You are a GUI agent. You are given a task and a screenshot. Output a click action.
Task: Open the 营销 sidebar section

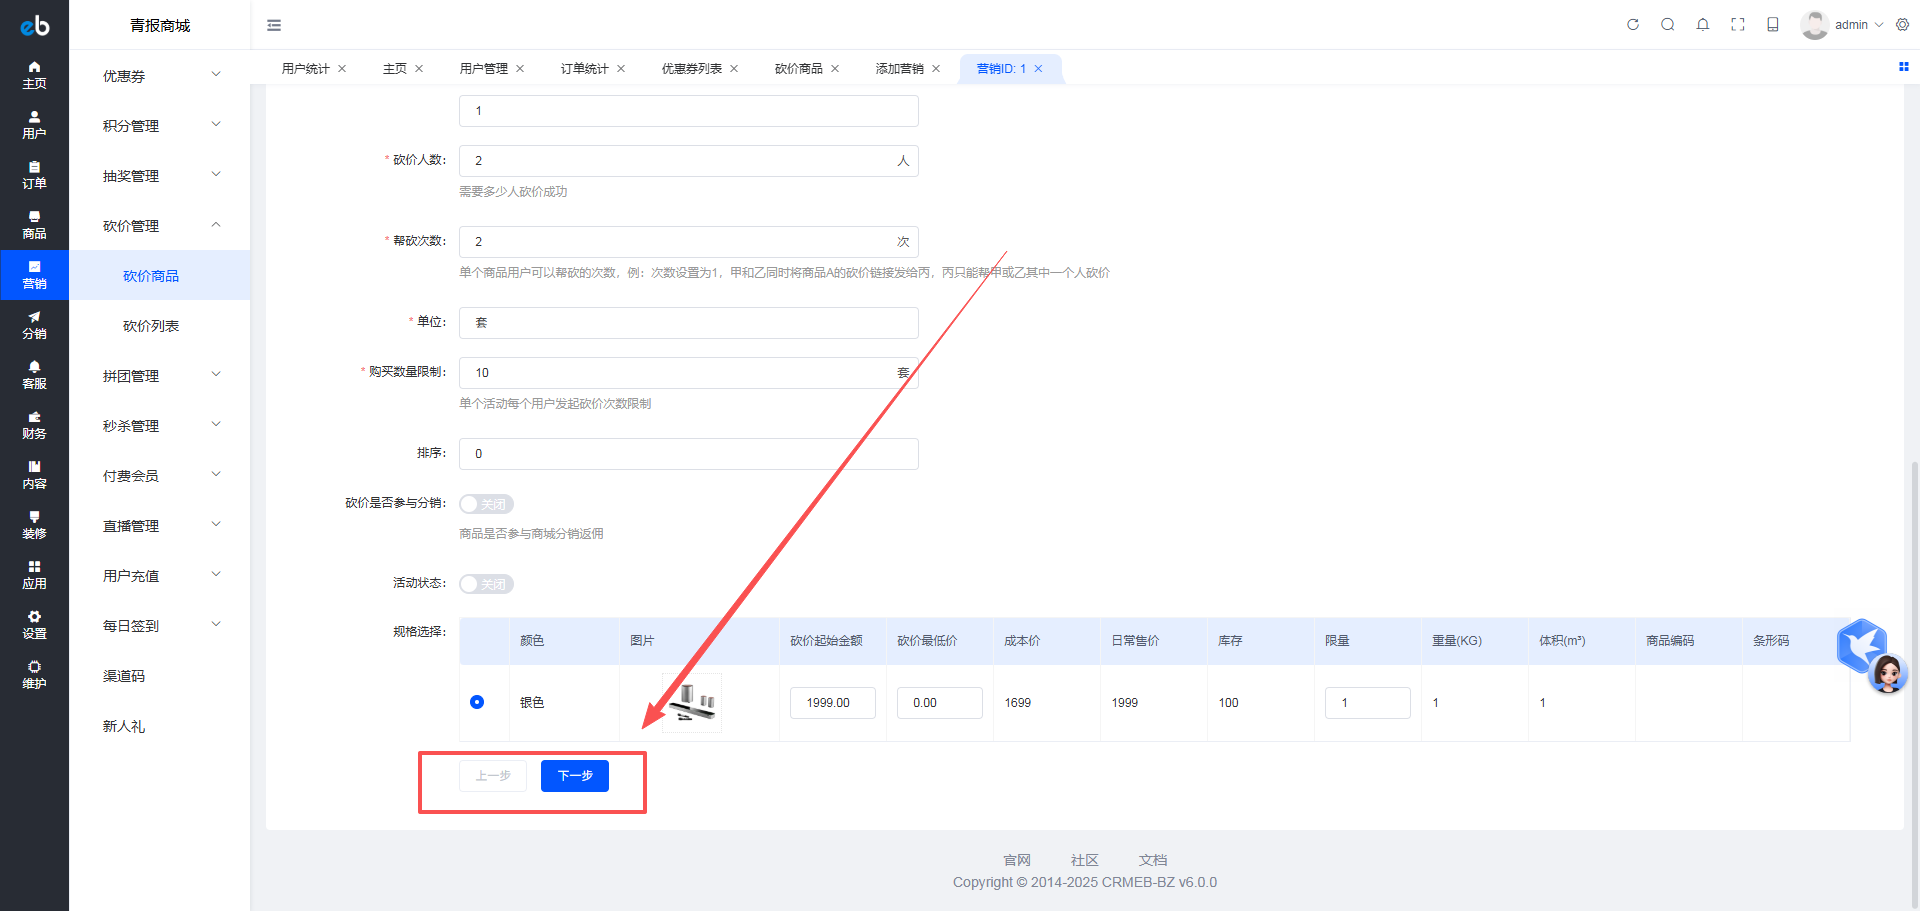[x=34, y=275]
